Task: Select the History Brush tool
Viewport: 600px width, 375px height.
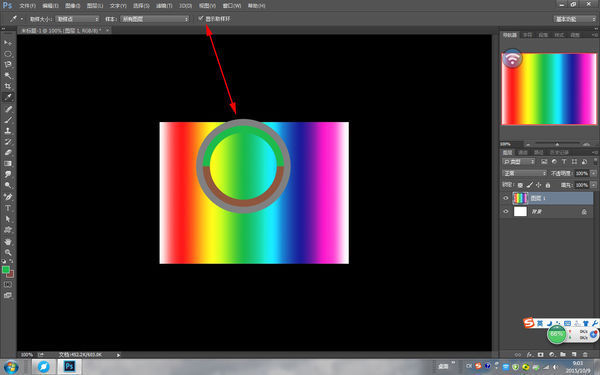Action: 8,142
